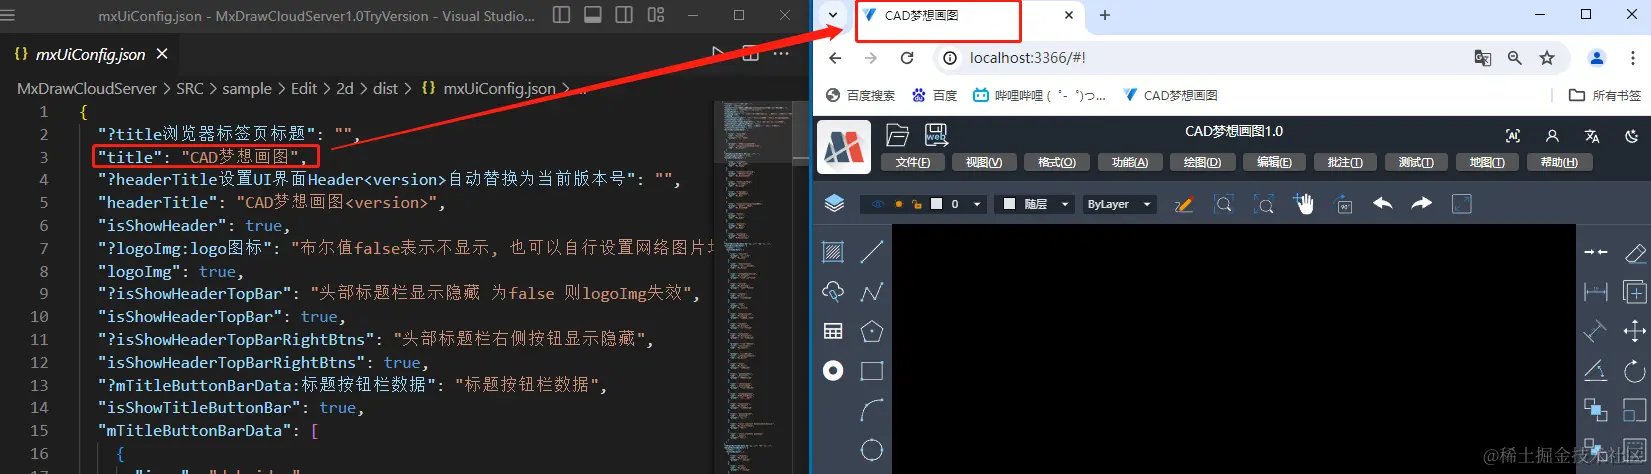
Task: Select the revision cloud tool
Action: click(833, 291)
